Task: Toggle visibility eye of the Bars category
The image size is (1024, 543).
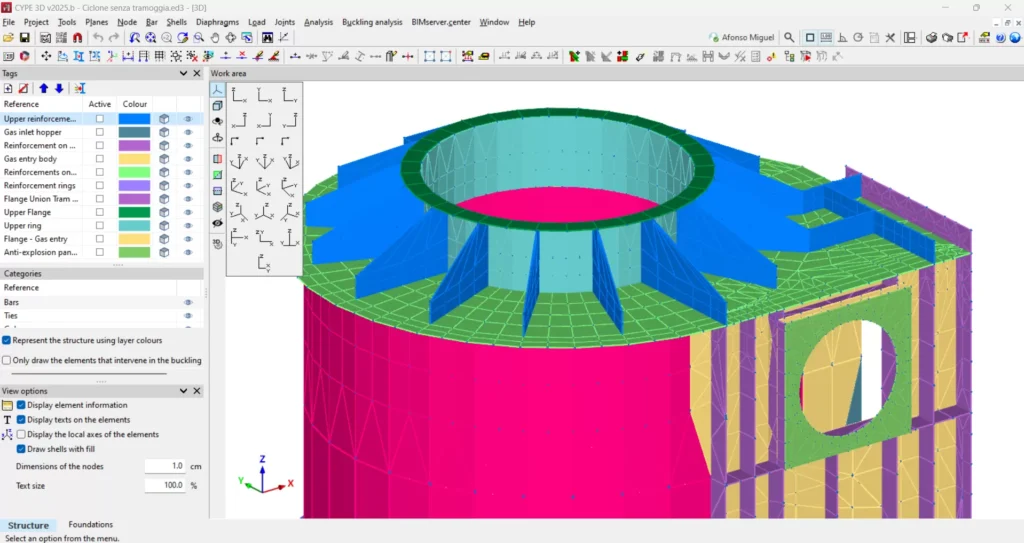Action: pyautogui.click(x=188, y=303)
